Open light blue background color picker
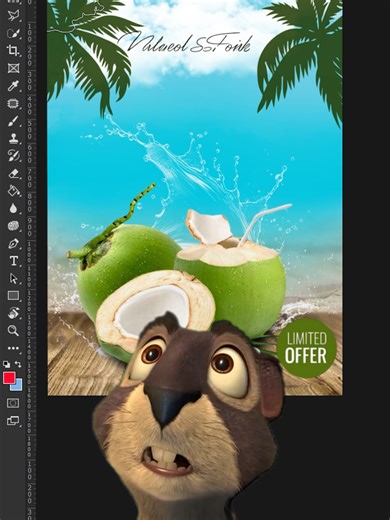Screen dimensions: 390x520 18,386
